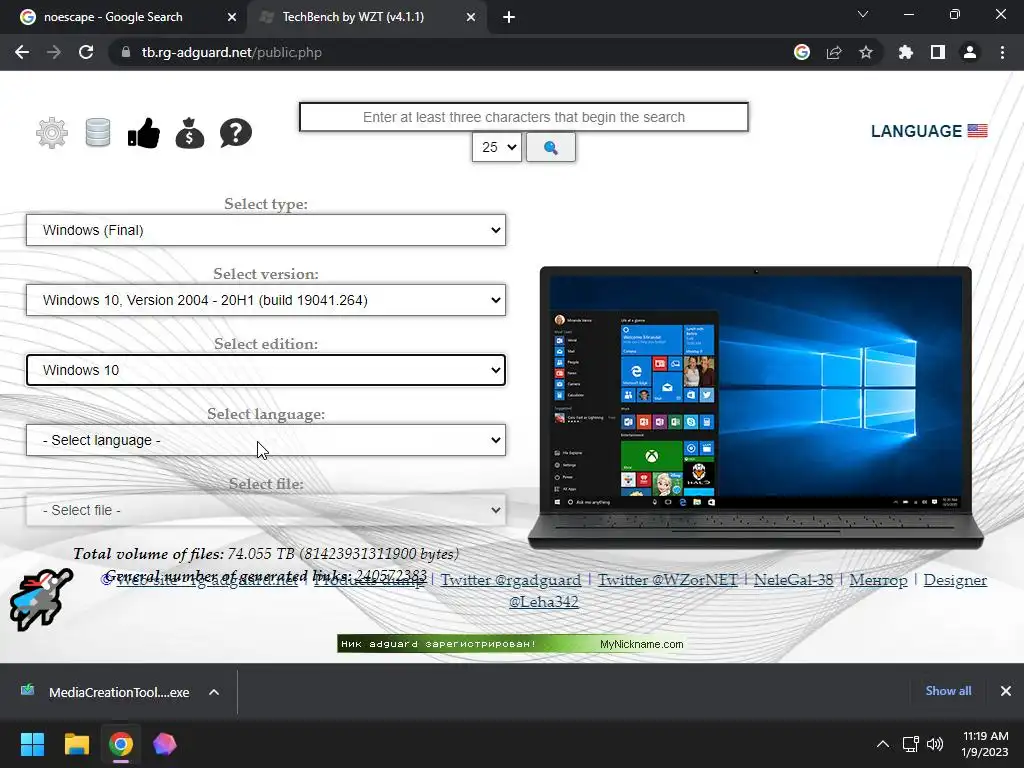Image resolution: width=1024 pixels, height=768 pixels.
Task: Click the MyNickname.com banner
Action: (511, 644)
